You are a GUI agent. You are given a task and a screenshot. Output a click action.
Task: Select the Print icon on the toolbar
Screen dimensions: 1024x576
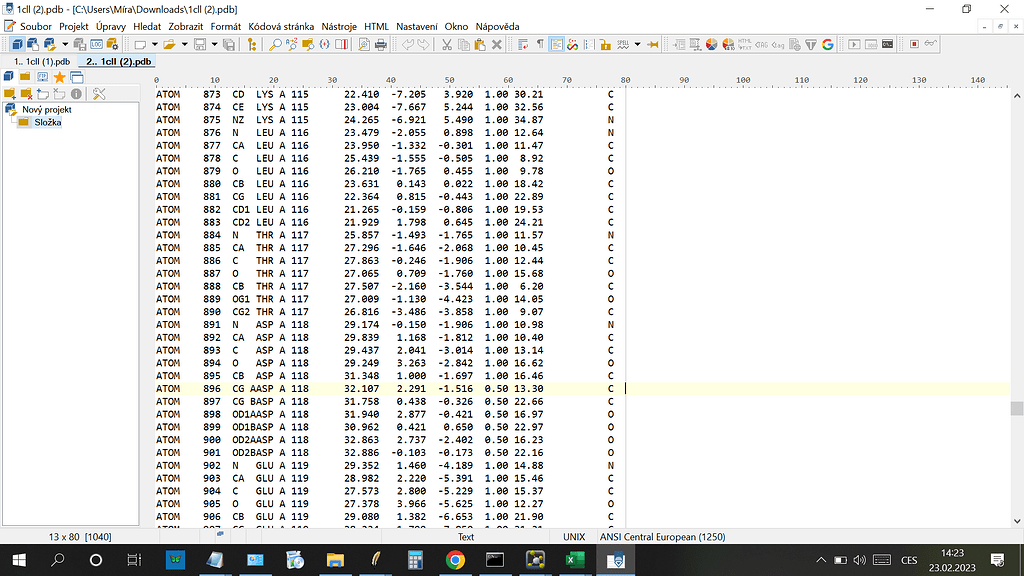(380, 45)
